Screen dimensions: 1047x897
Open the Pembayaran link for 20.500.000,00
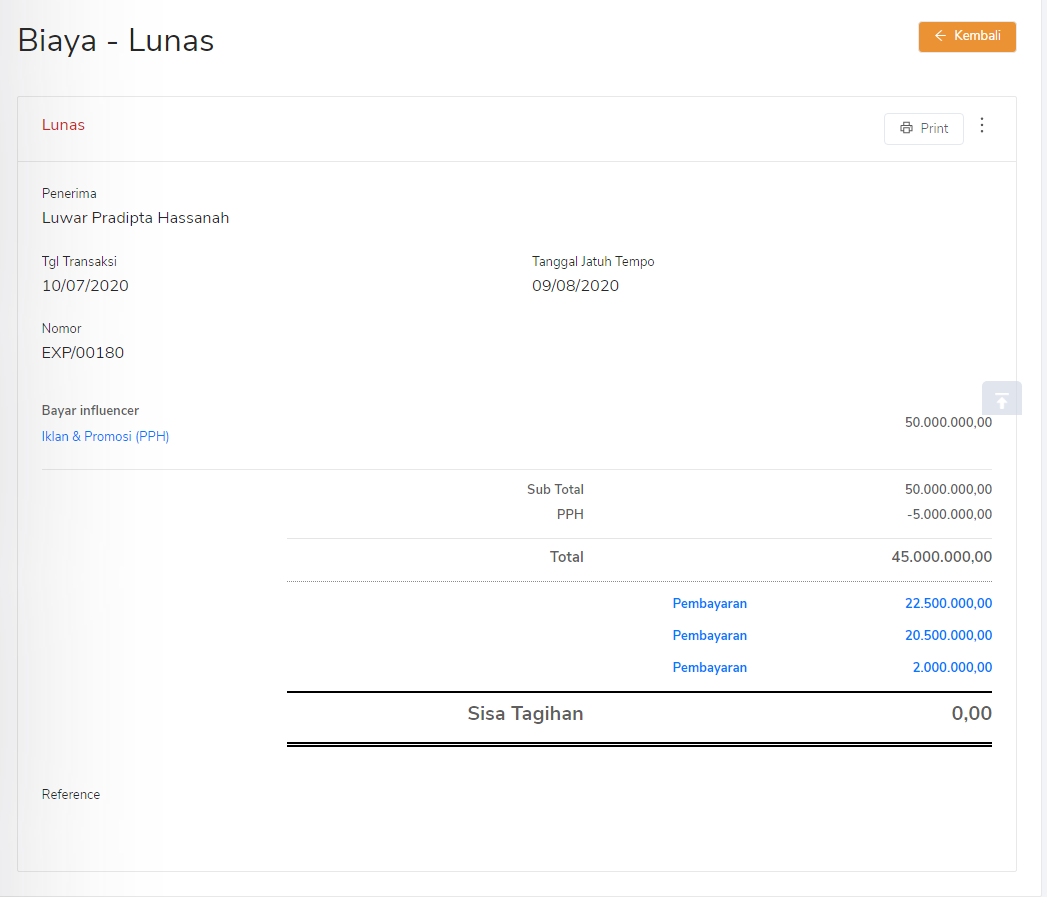click(709, 635)
